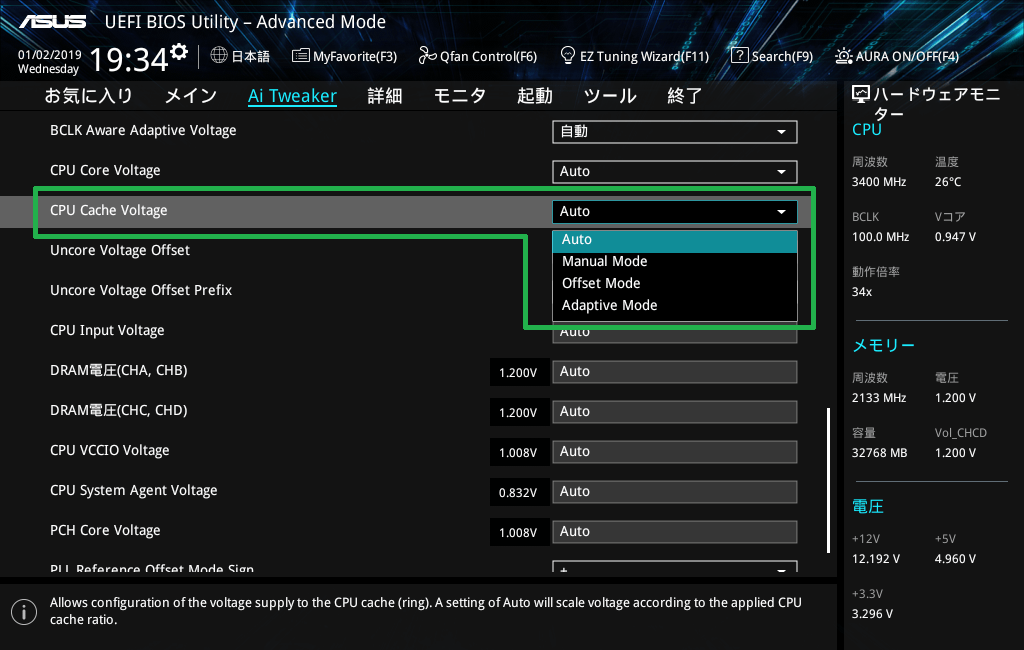Image resolution: width=1024 pixels, height=650 pixels.
Task: Collapse the CPU Cache Voltage dropdown
Action: (675, 211)
